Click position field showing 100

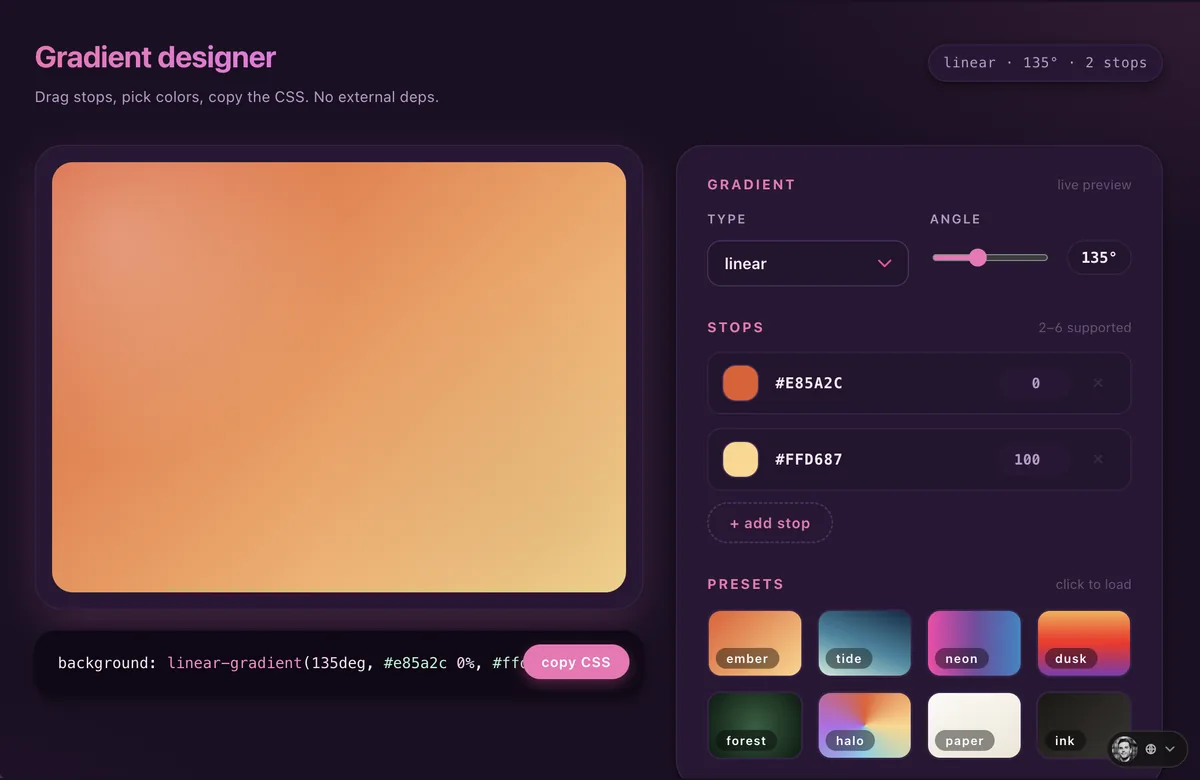coord(1034,459)
